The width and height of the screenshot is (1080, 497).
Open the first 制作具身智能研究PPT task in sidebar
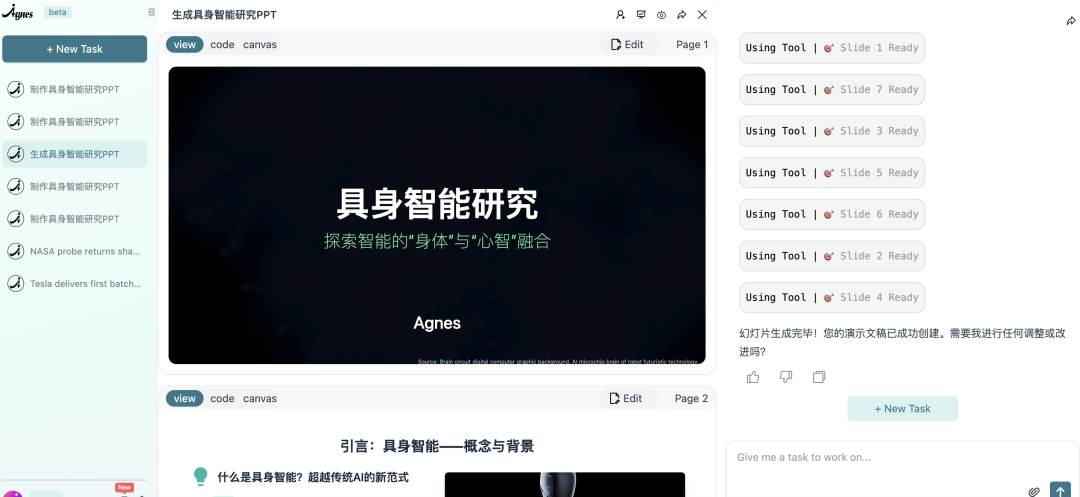click(74, 89)
